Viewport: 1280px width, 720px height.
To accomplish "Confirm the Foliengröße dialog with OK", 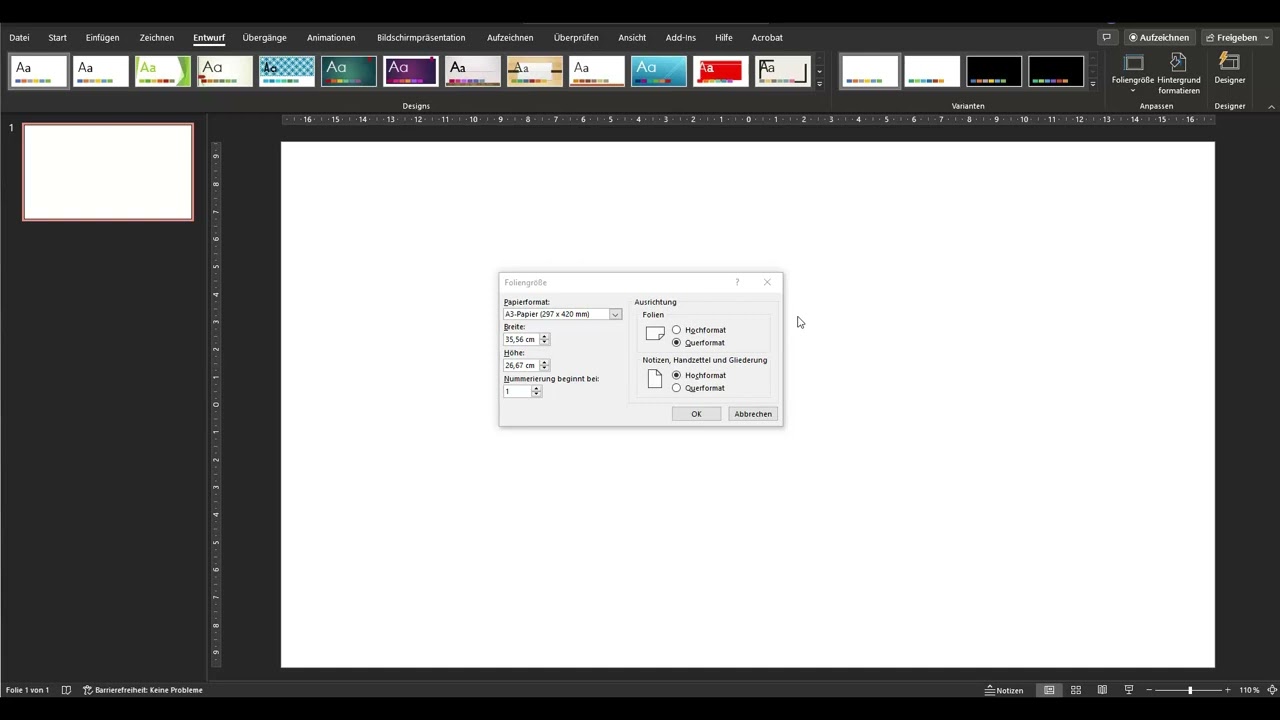I will click(696, 414).
